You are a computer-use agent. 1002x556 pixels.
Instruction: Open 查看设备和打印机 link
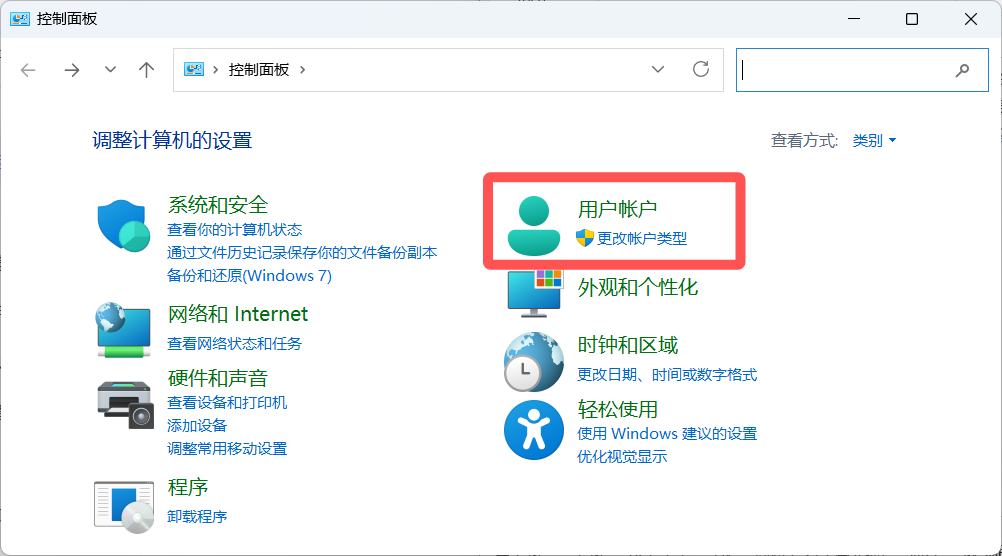pos(227,403)
